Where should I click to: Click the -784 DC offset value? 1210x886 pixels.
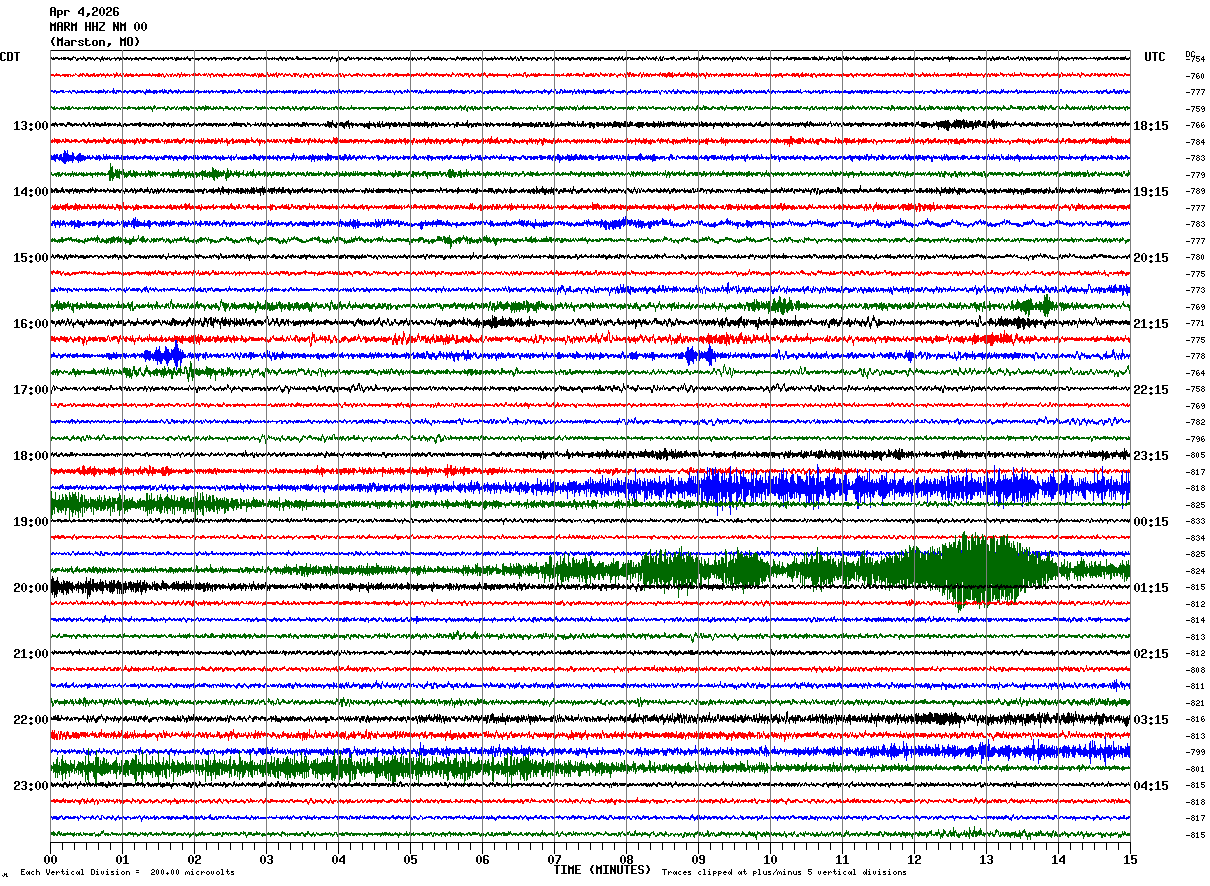[1195, 142]
